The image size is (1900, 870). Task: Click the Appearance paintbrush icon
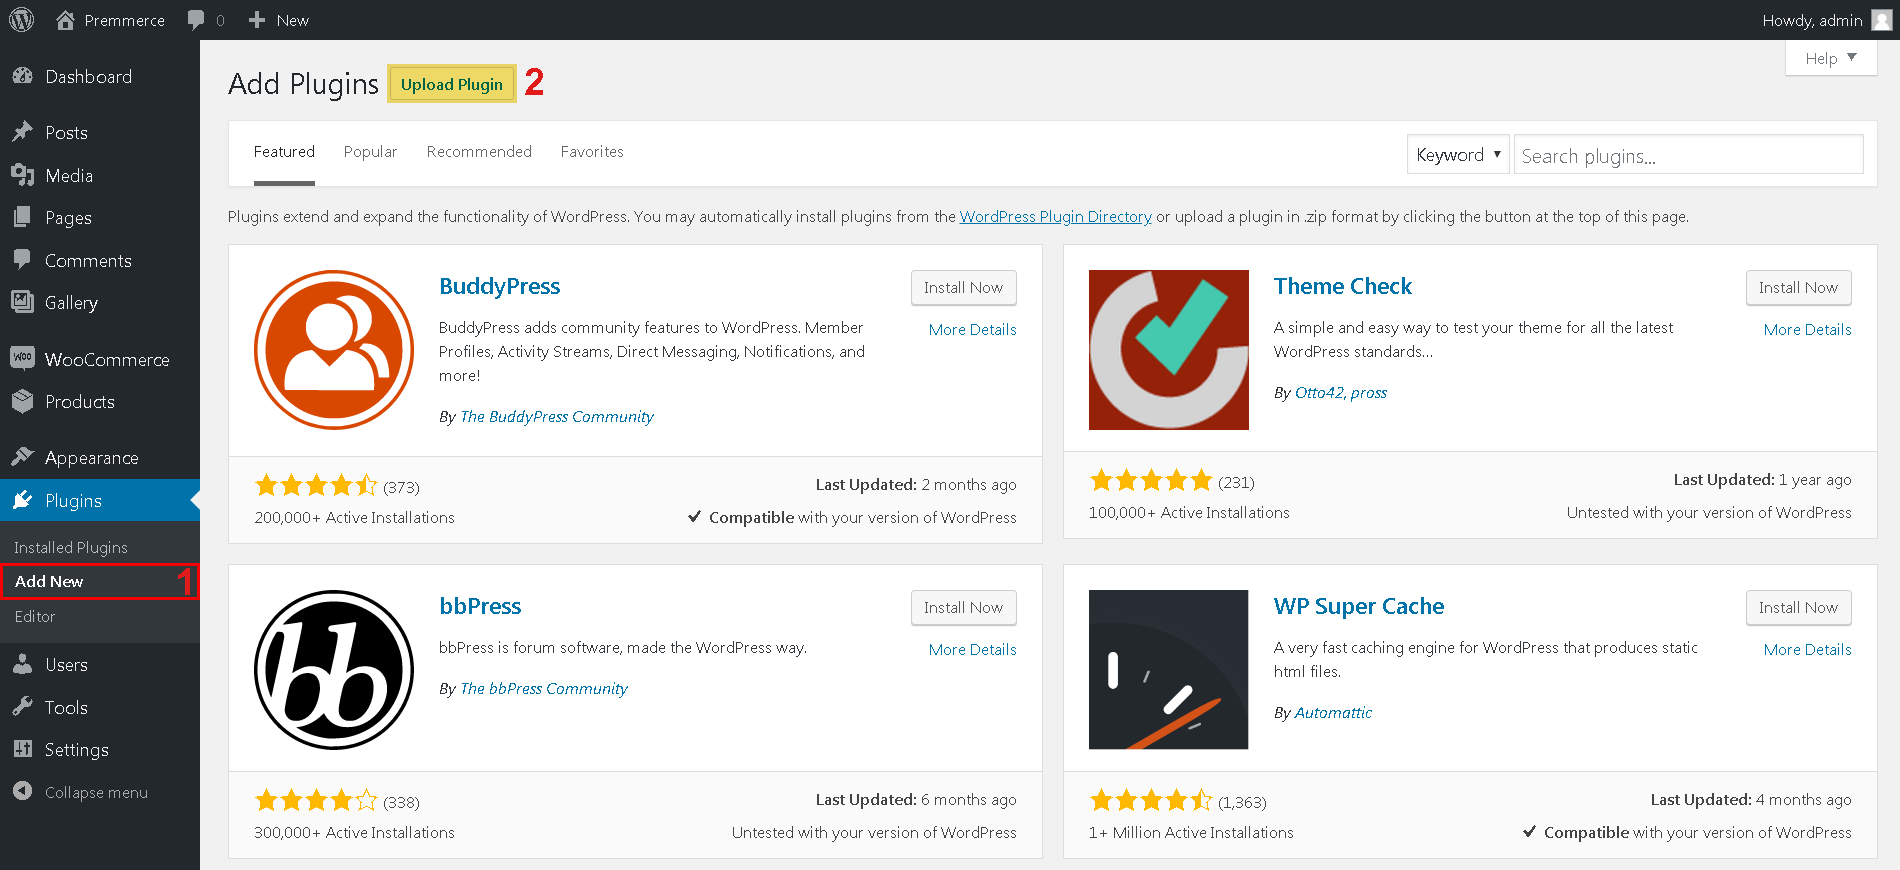tap(22, 457)
